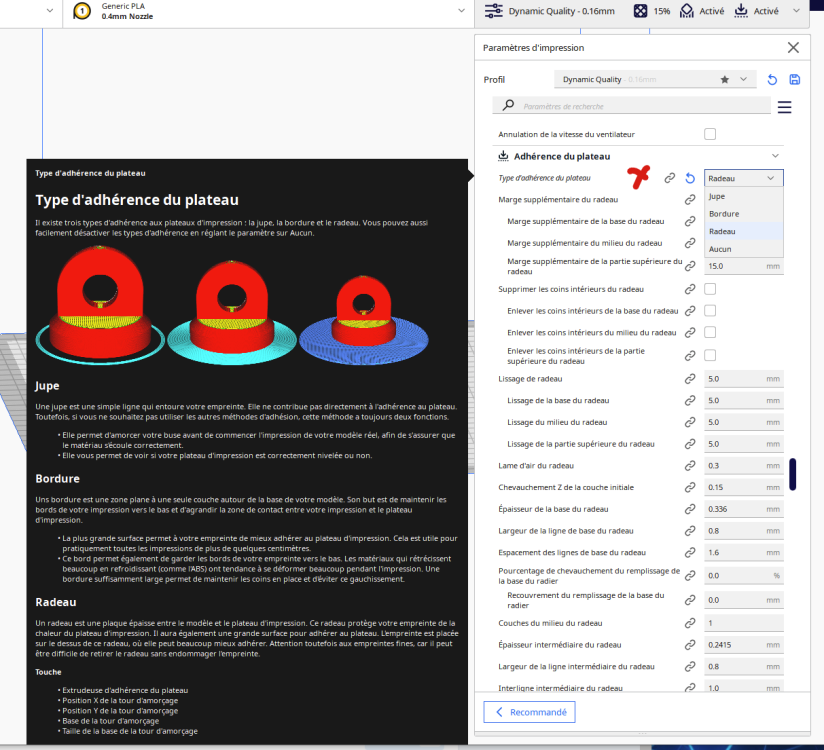Enable Annulation de la vitesse du ventilateur checkbox

coord(710,134)
